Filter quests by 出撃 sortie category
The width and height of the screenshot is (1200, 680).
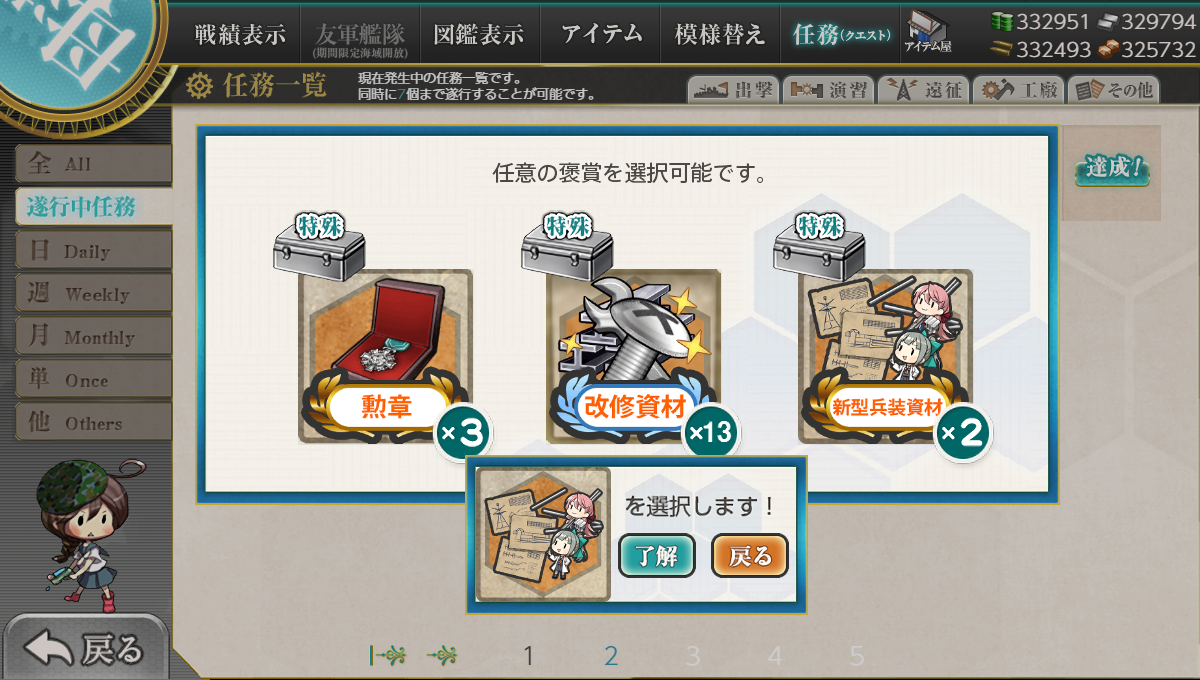(x=734, y=90)
